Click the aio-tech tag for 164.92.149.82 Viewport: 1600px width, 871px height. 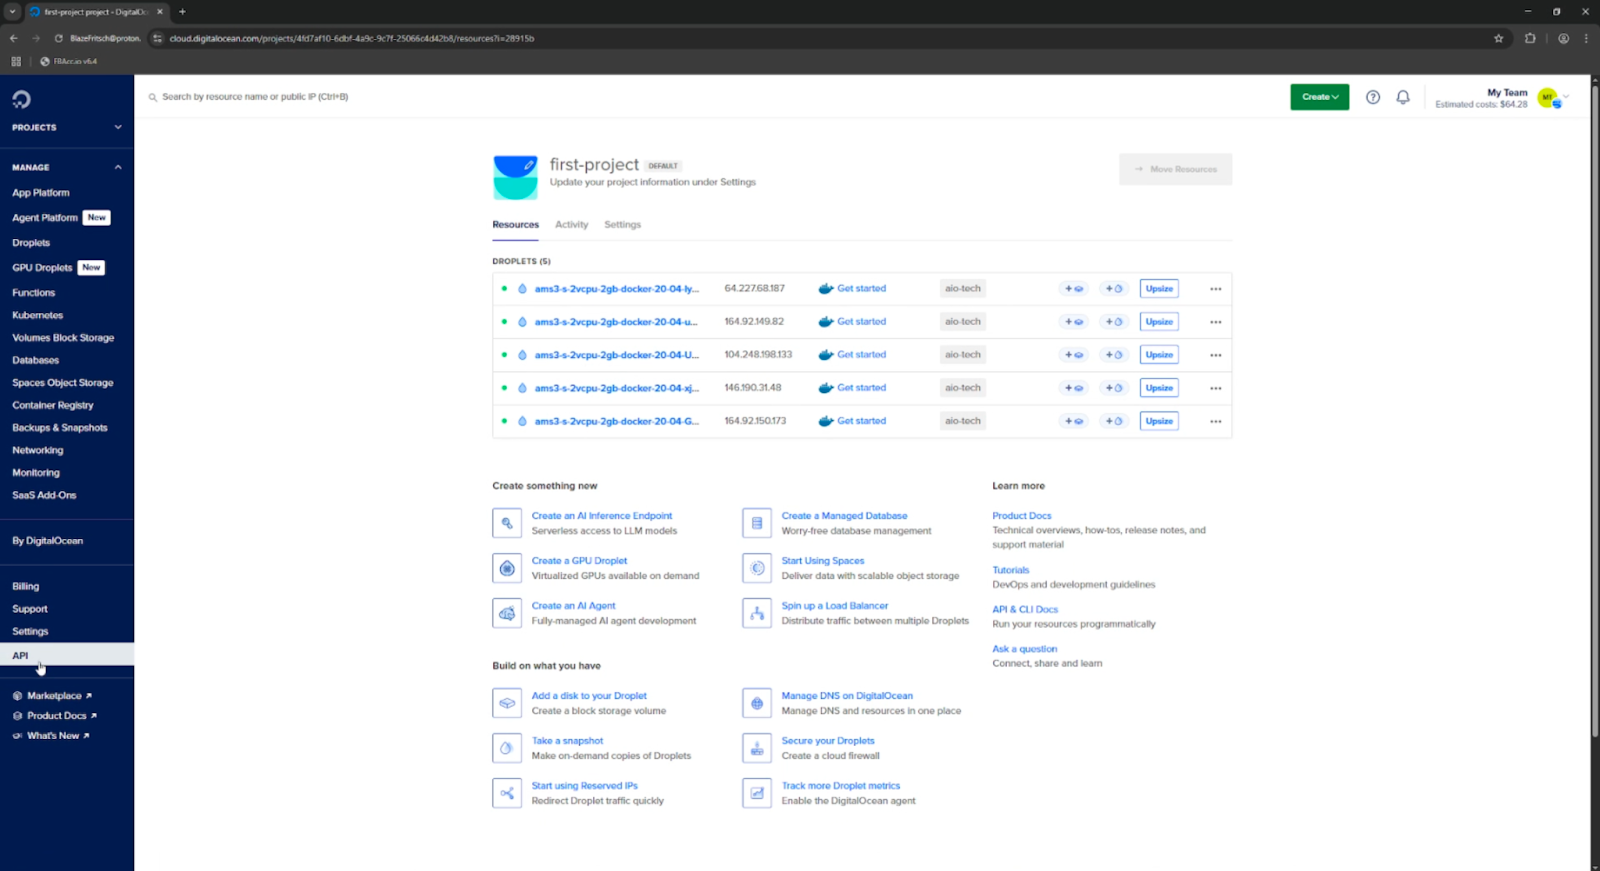click(963, 322)
